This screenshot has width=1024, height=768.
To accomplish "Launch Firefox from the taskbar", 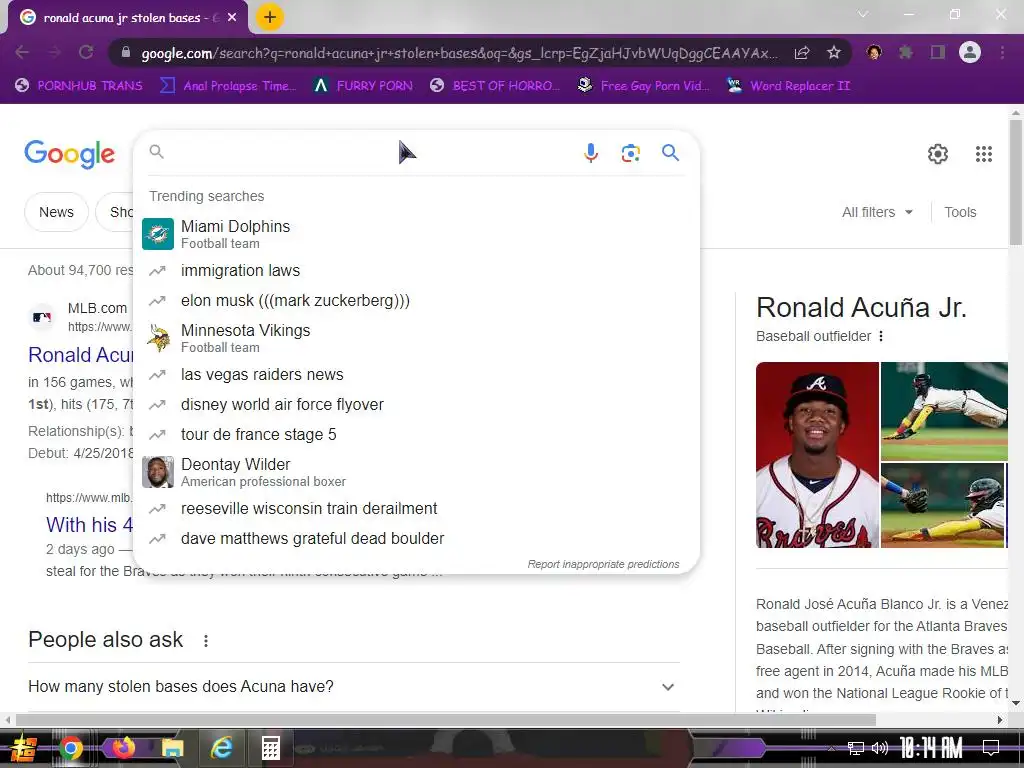I will tap(123, 748).
